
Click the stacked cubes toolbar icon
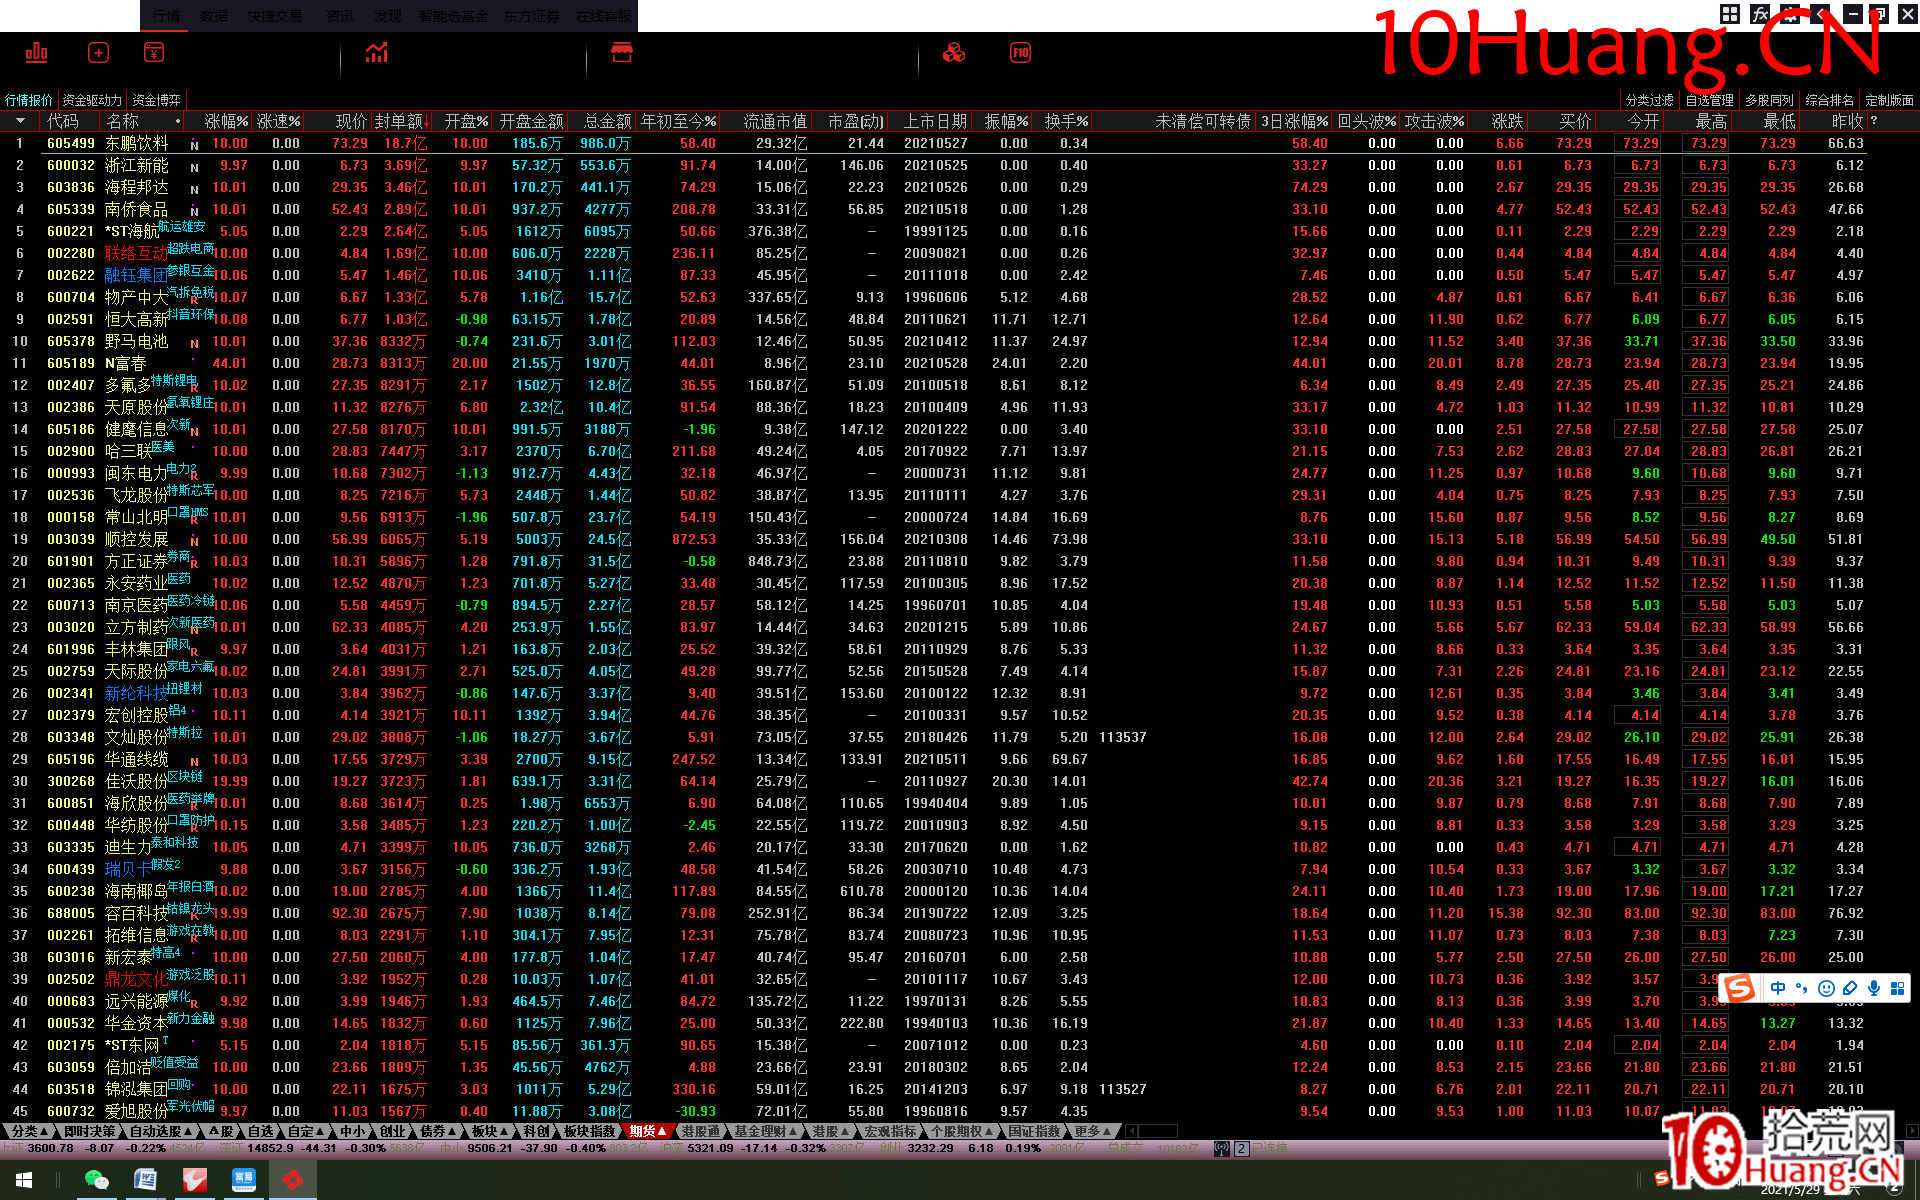coord(954,52)
